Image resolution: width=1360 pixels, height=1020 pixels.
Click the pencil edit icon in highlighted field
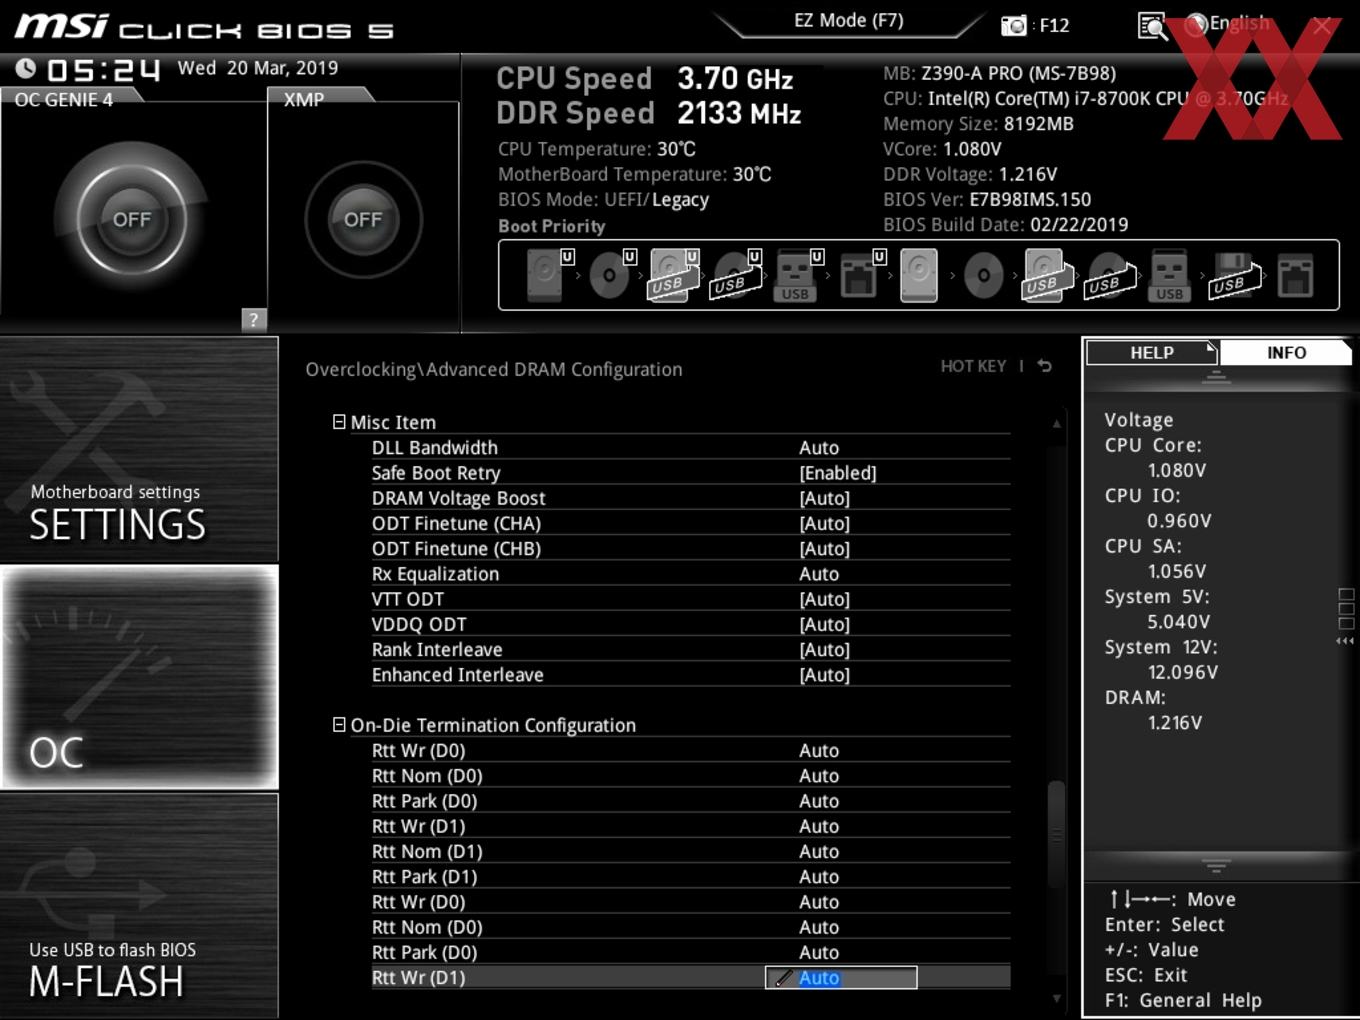tap(783, 978)
